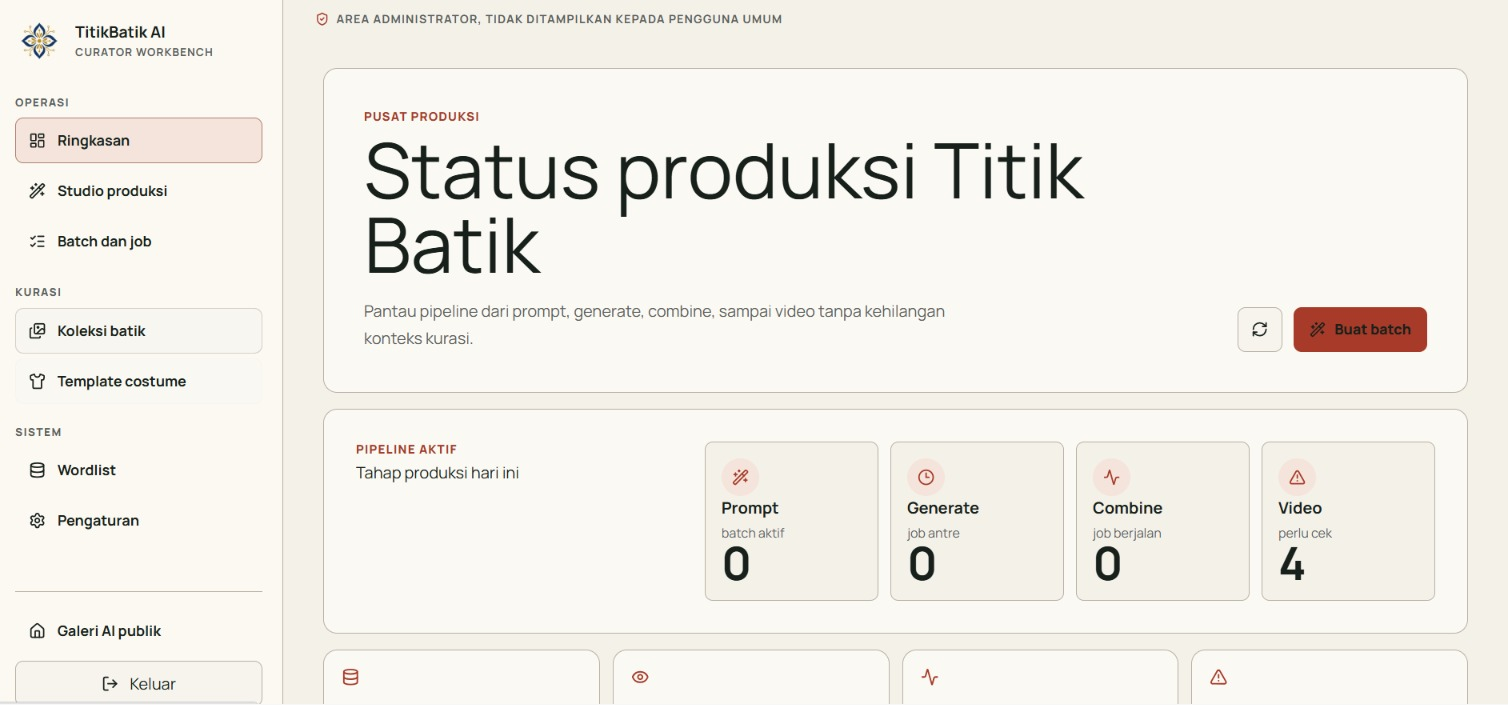Click the eye icon on bottom summary card

pyautogui.click(x=640, y=677)
